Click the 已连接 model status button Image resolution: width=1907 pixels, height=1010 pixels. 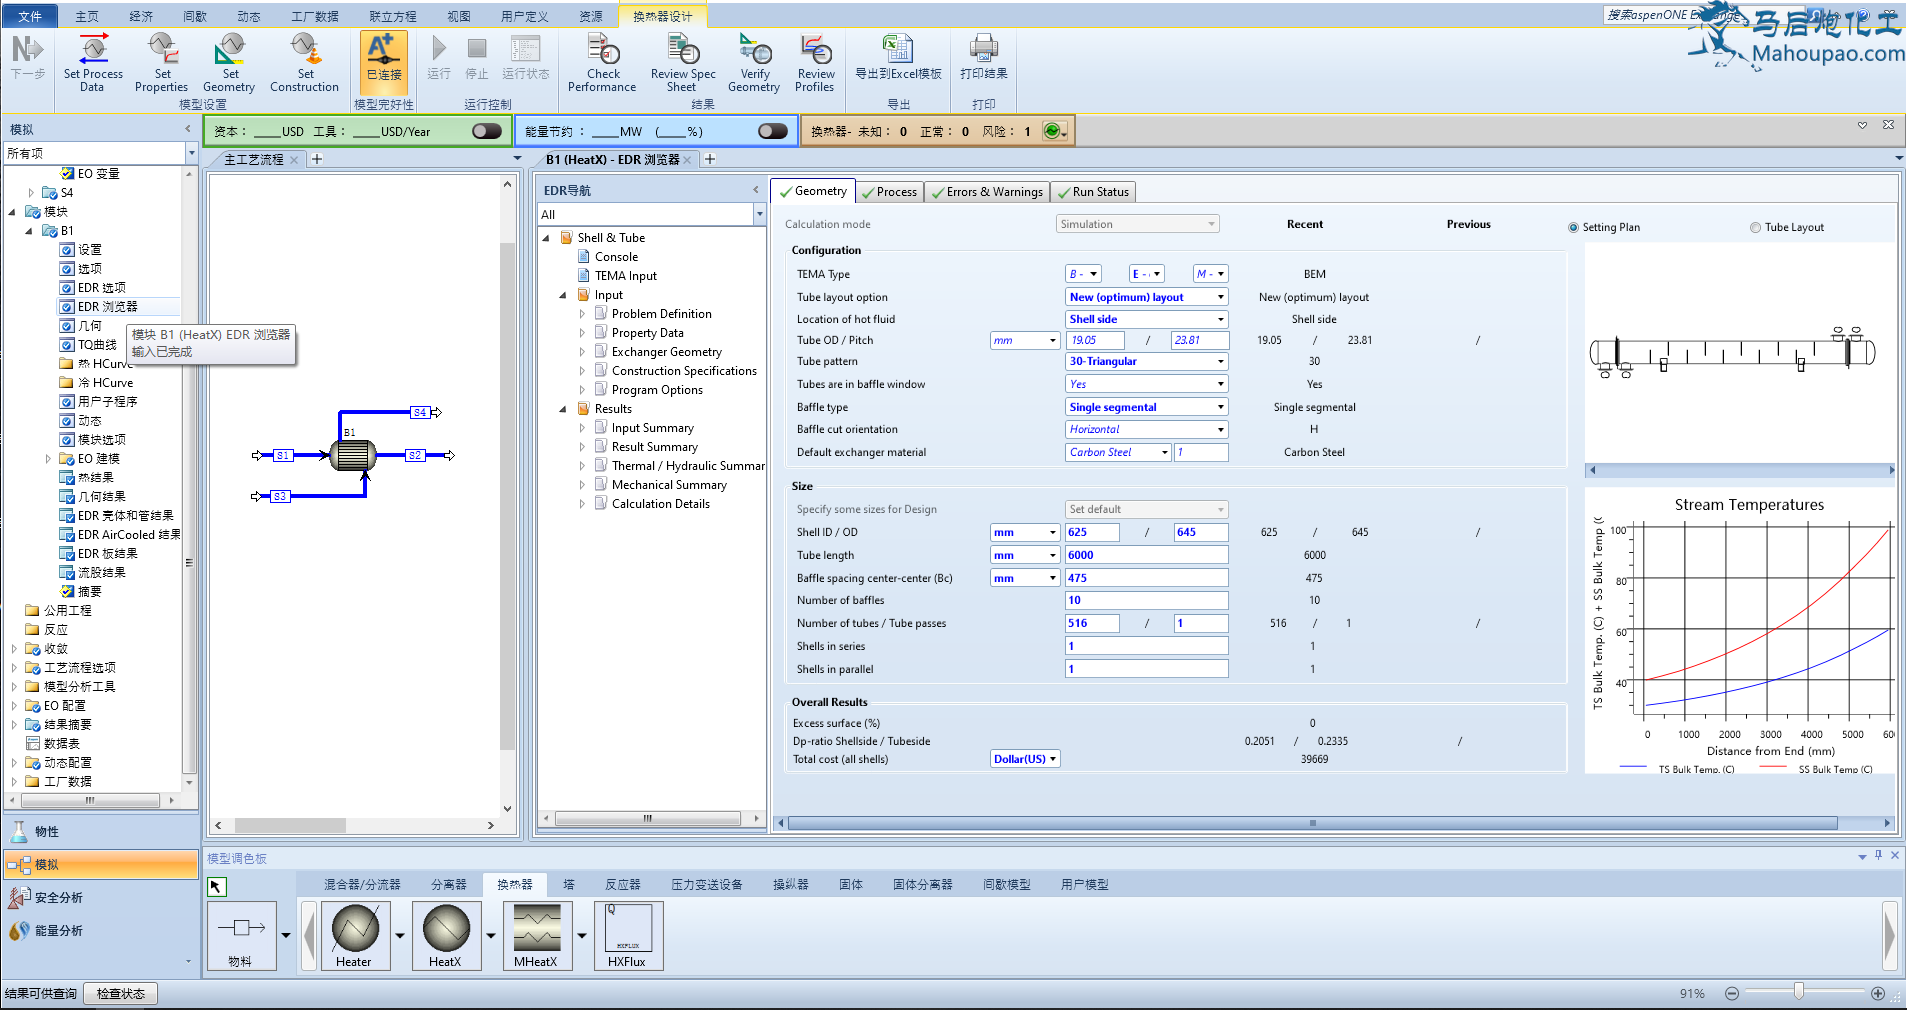tap(383, 62)
